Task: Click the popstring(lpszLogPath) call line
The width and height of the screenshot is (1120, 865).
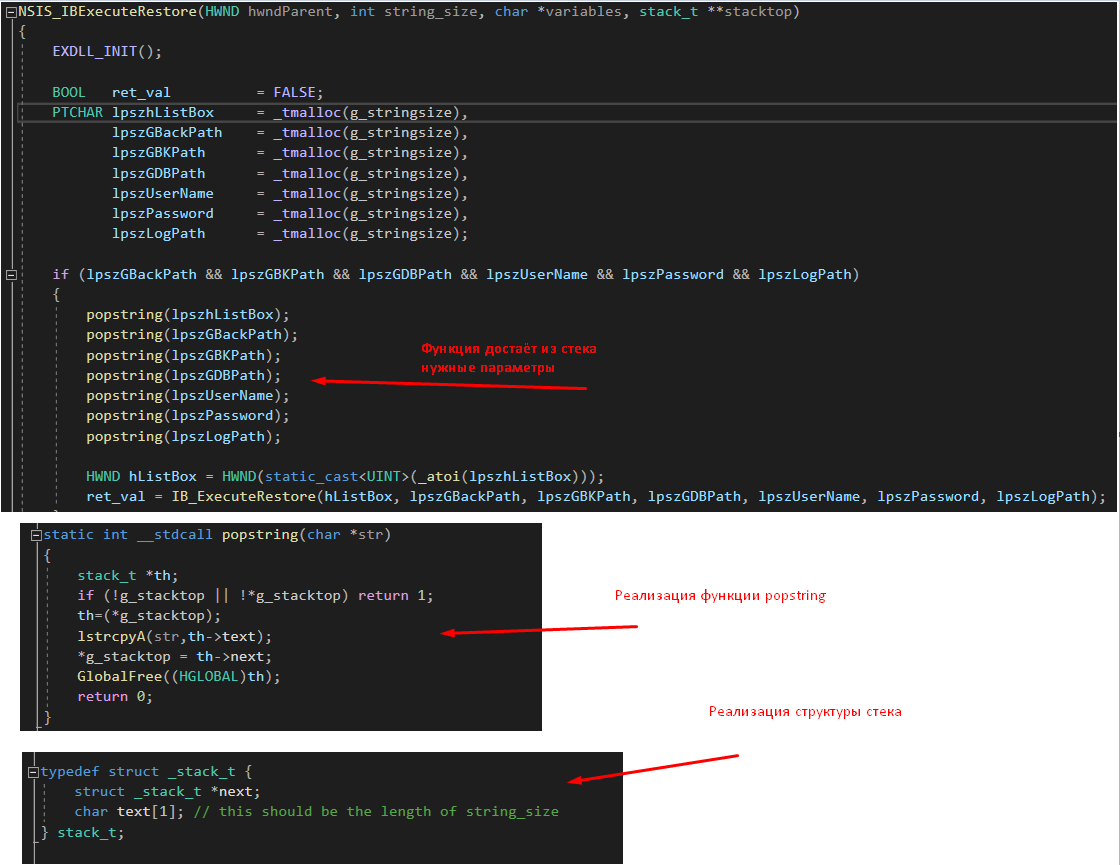Action: [184, 437]
